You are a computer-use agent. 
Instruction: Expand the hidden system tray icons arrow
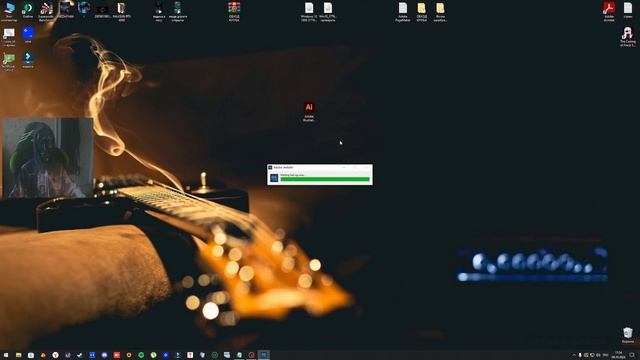574,355
